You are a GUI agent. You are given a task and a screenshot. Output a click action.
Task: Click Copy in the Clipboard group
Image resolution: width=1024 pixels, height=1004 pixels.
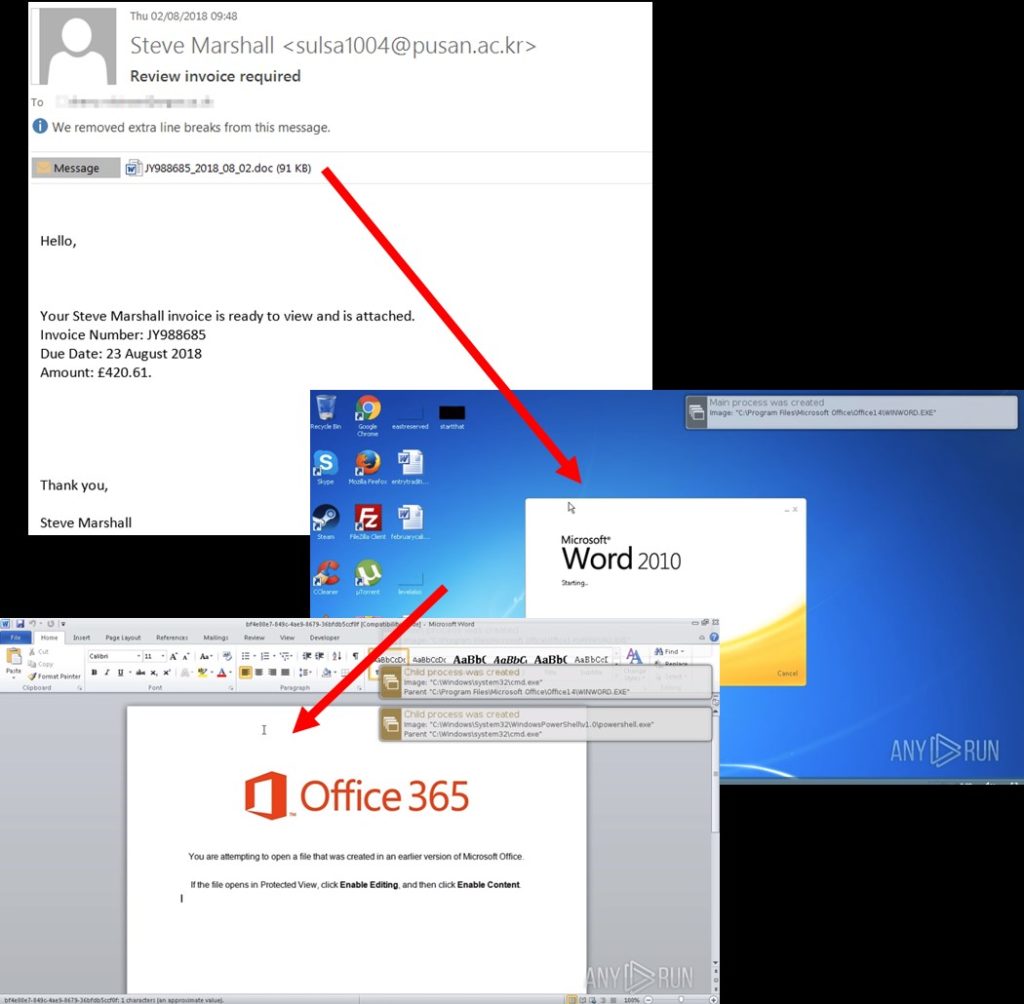point(40,664)
